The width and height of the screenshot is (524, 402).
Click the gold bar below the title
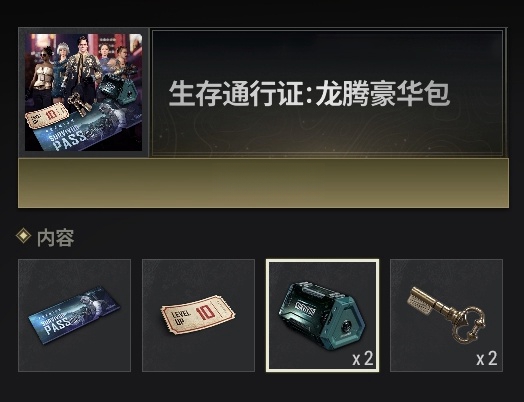(263, 183)
